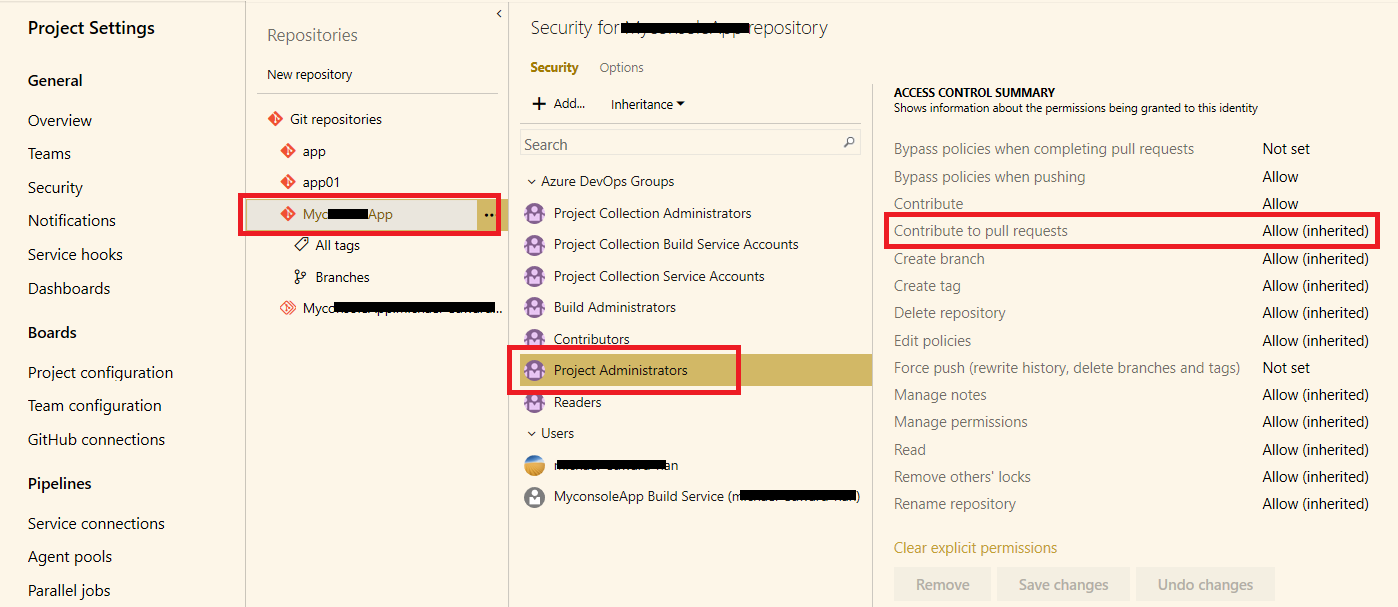Change the Manage permissions value
The image size is (1398, 607).
[x=1315, y=422]
